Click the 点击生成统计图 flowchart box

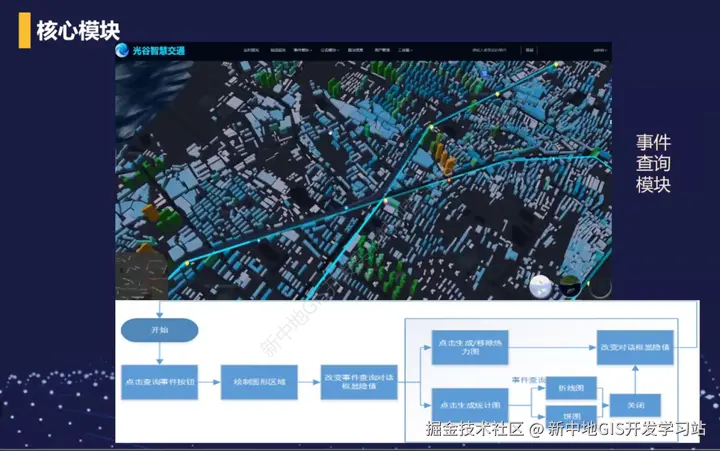click(x=470, y=405)
